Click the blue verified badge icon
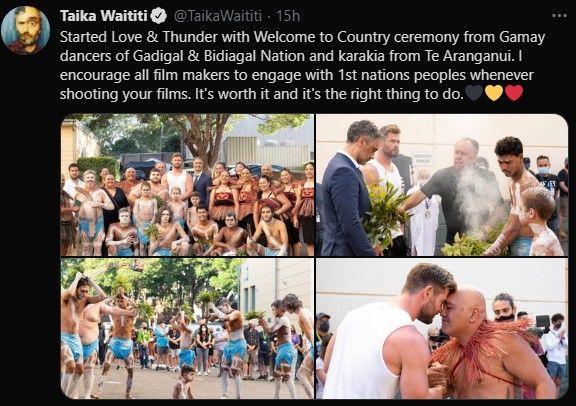The width and height of the screenshot is (576, 406). coord(159,16)
